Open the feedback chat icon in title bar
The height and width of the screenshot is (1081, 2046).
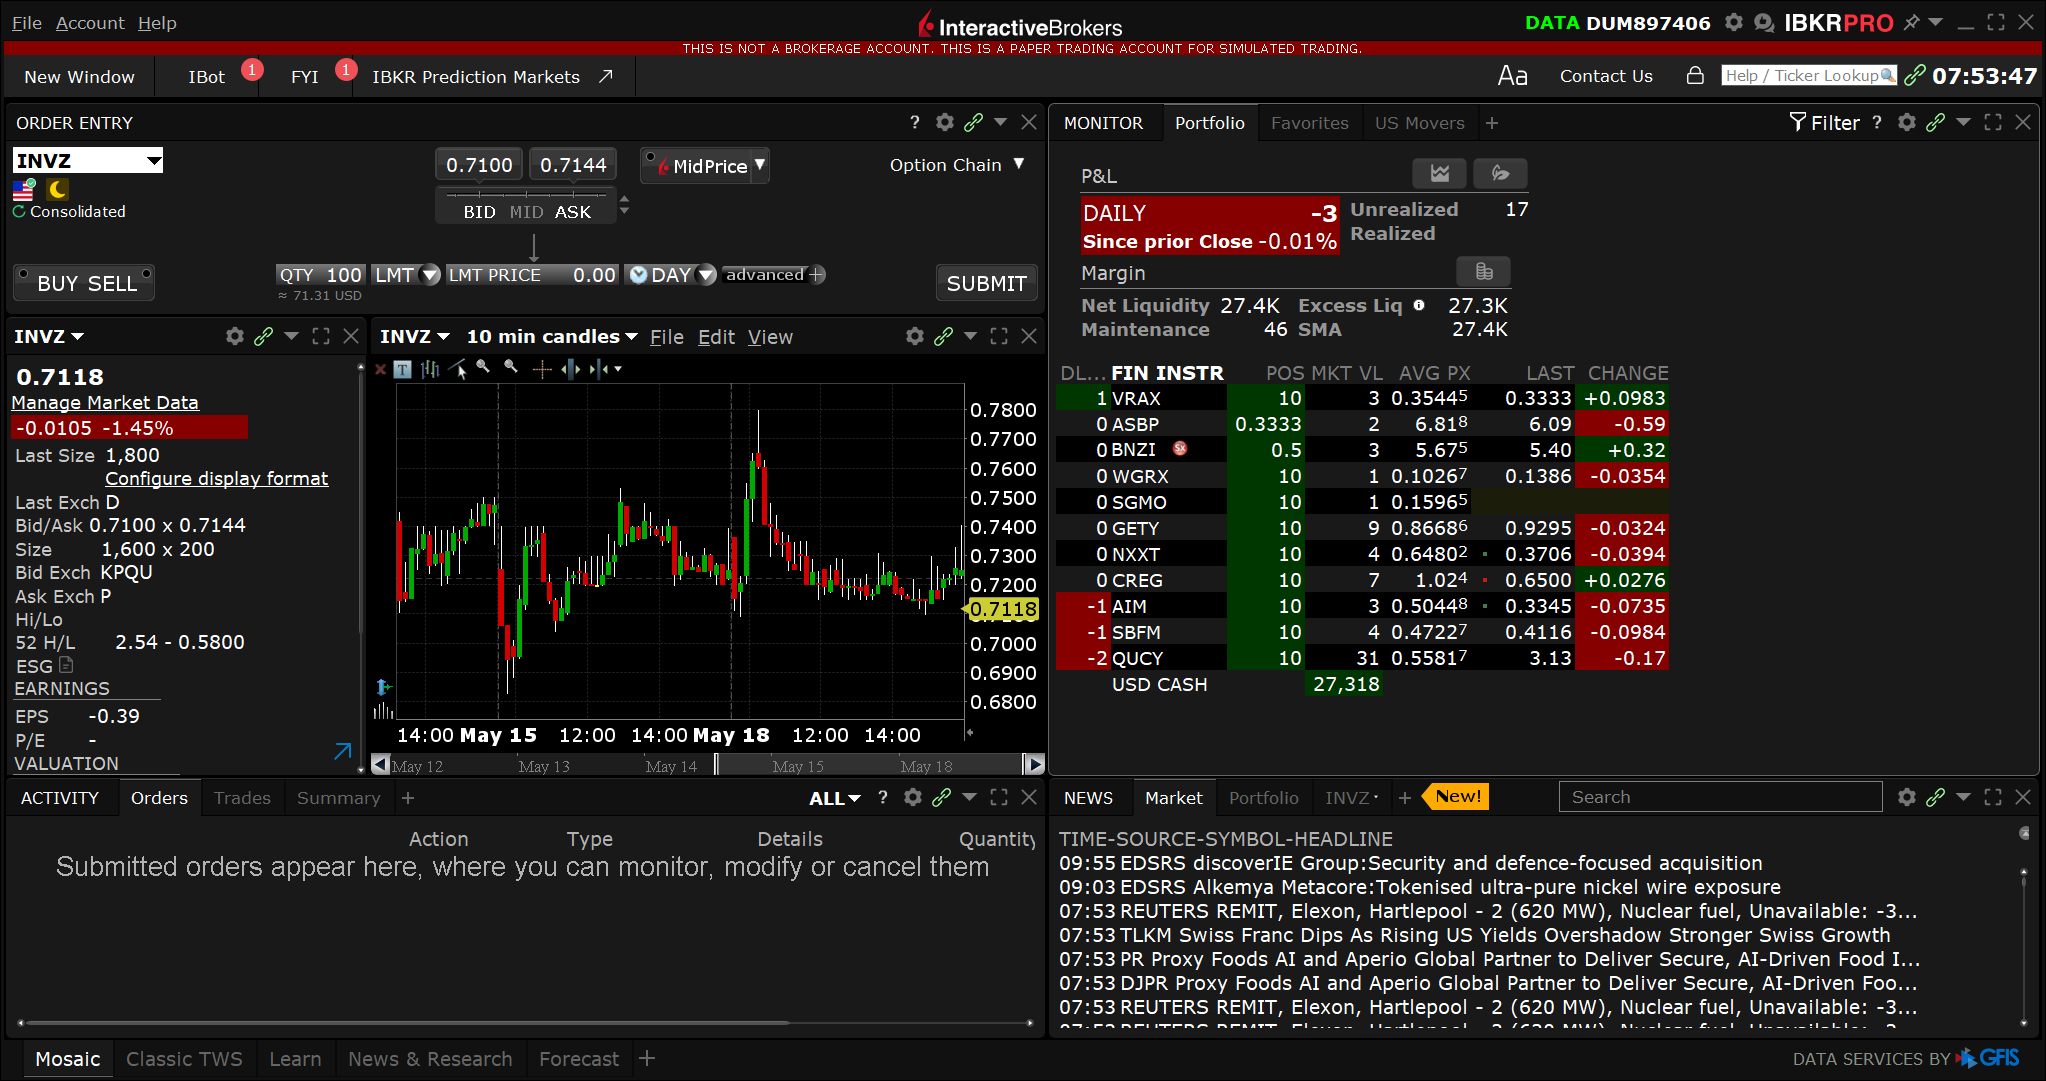pyautogui.click(x=1764, y=22)
